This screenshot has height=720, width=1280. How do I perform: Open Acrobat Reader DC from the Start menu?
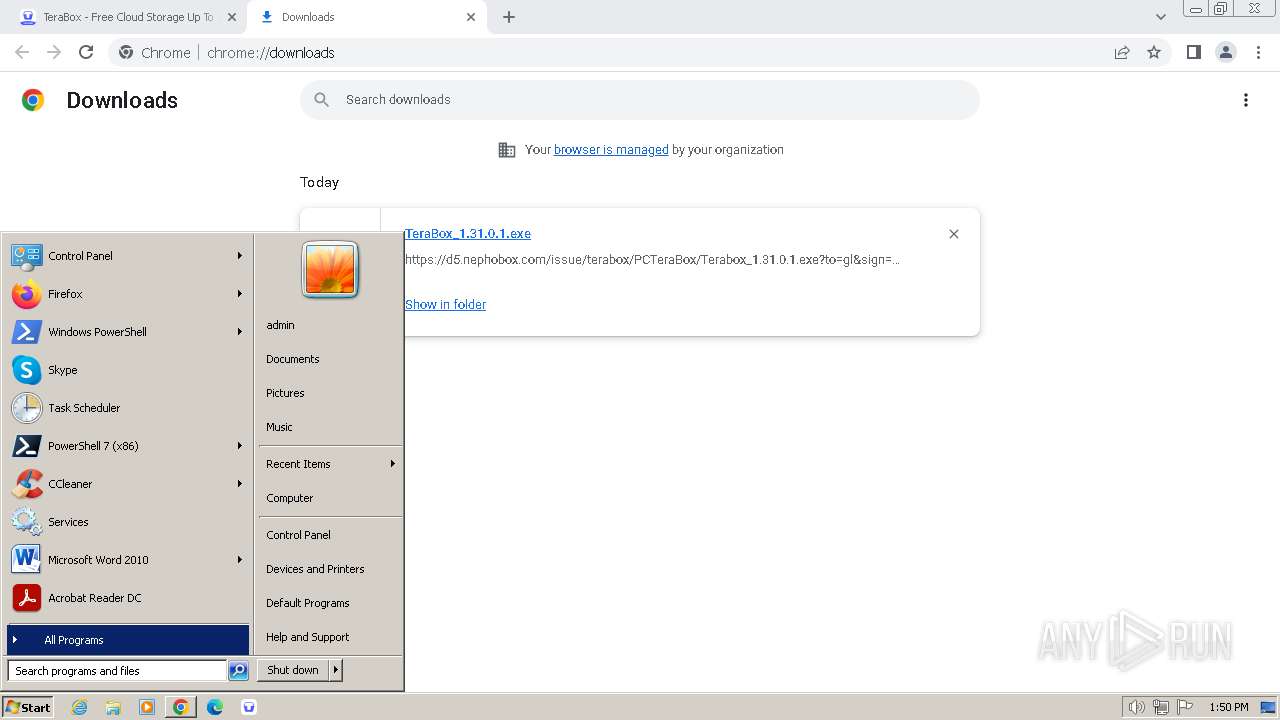(127, 598)
